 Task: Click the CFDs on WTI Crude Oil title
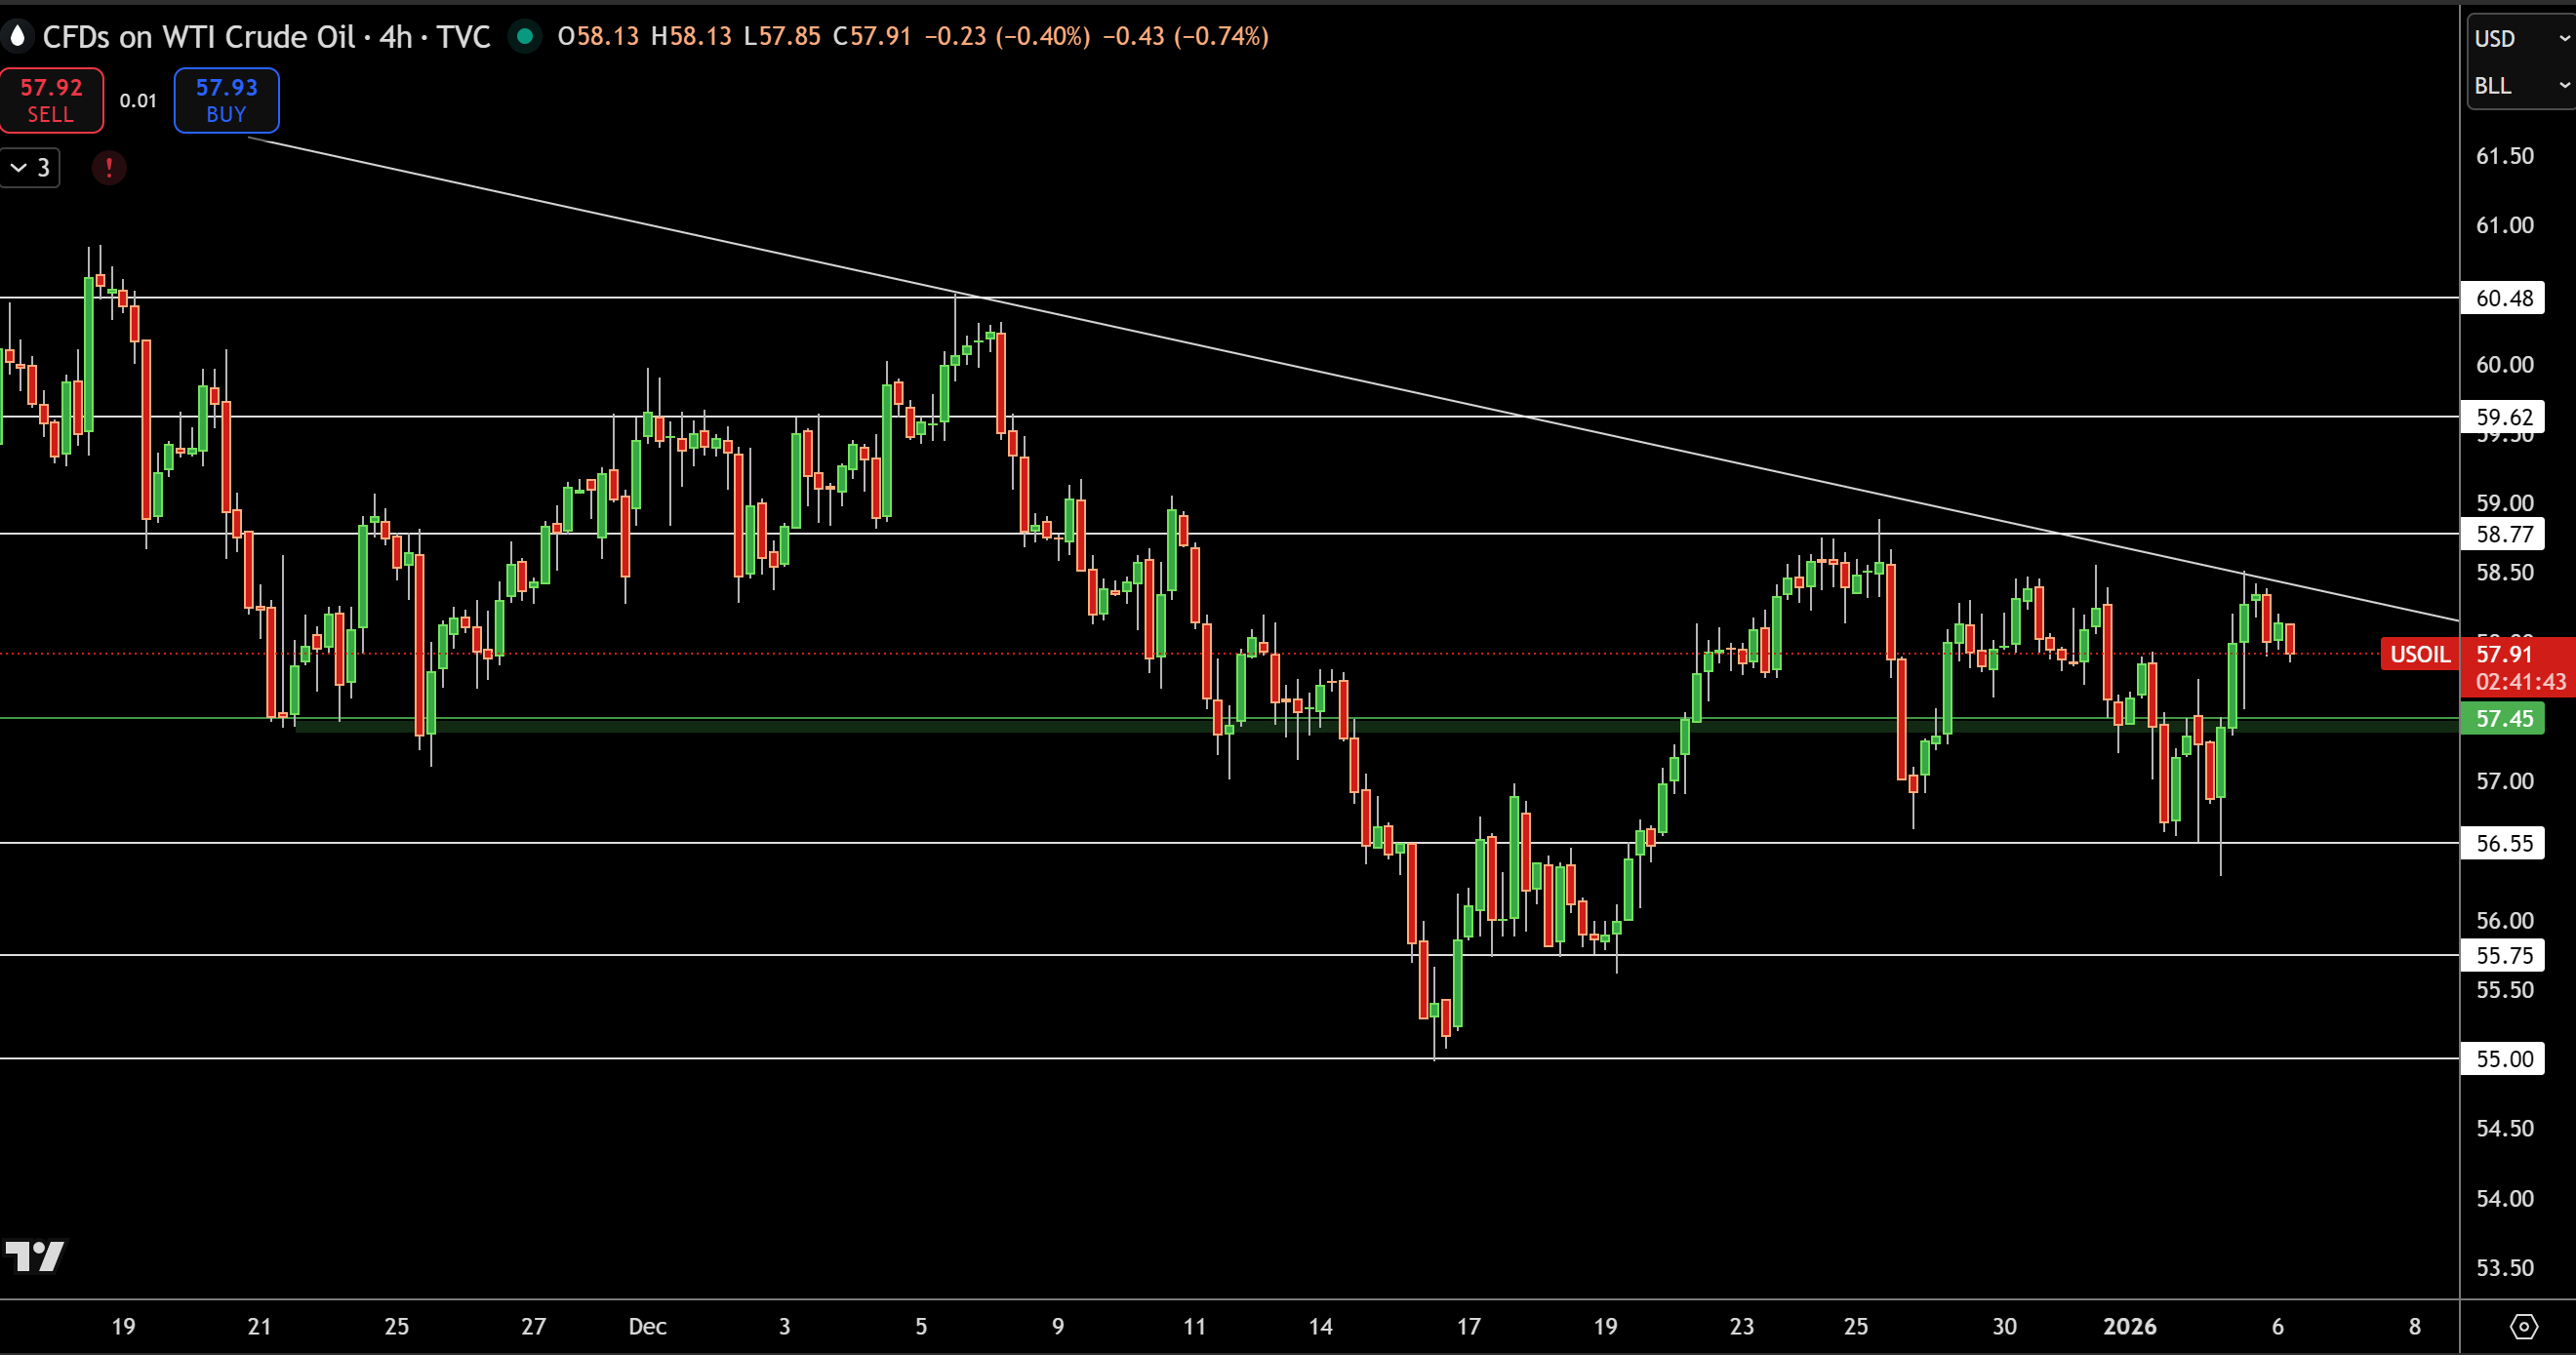tap(199, 37)
